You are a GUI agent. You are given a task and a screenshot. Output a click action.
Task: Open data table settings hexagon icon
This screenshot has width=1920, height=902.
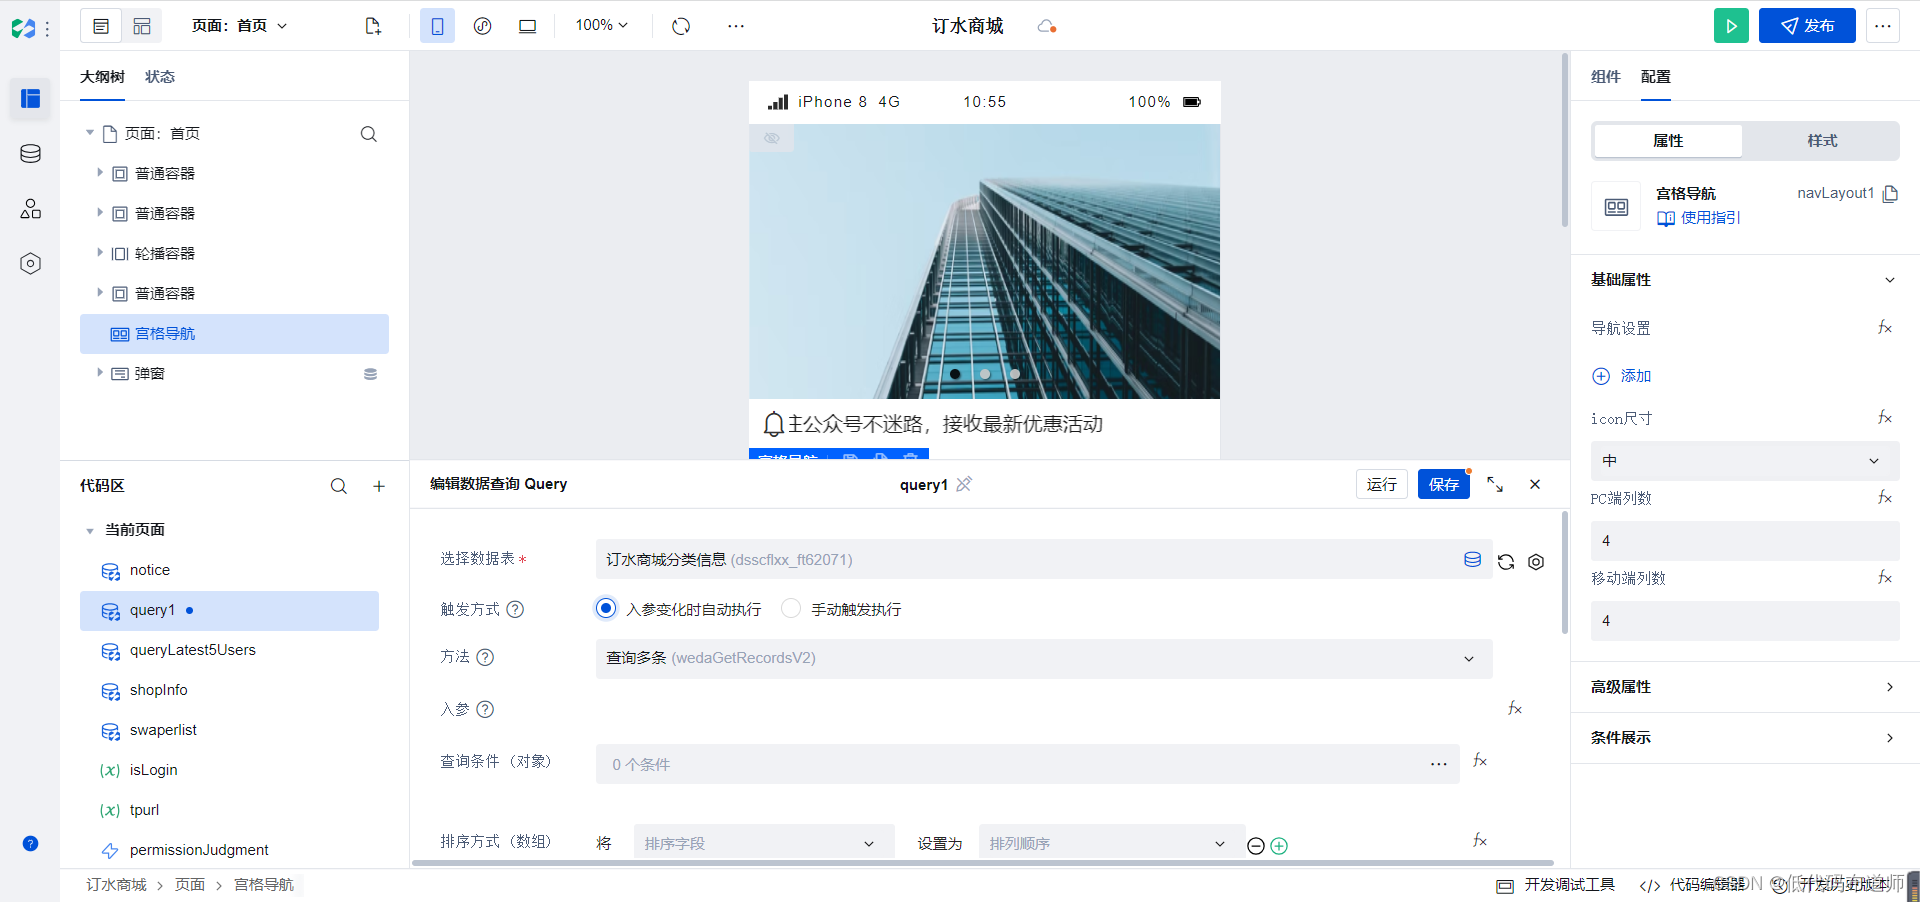tap(1536, 562)
